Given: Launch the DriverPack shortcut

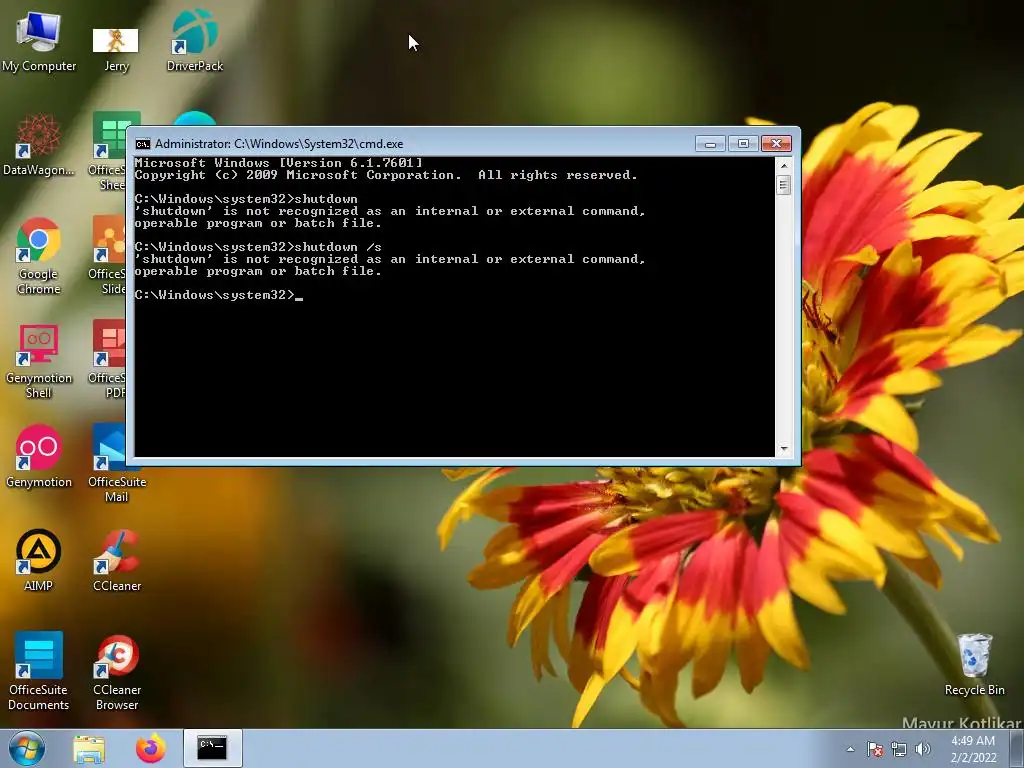Looking at the screenshot, I should (x=195, y=40).
